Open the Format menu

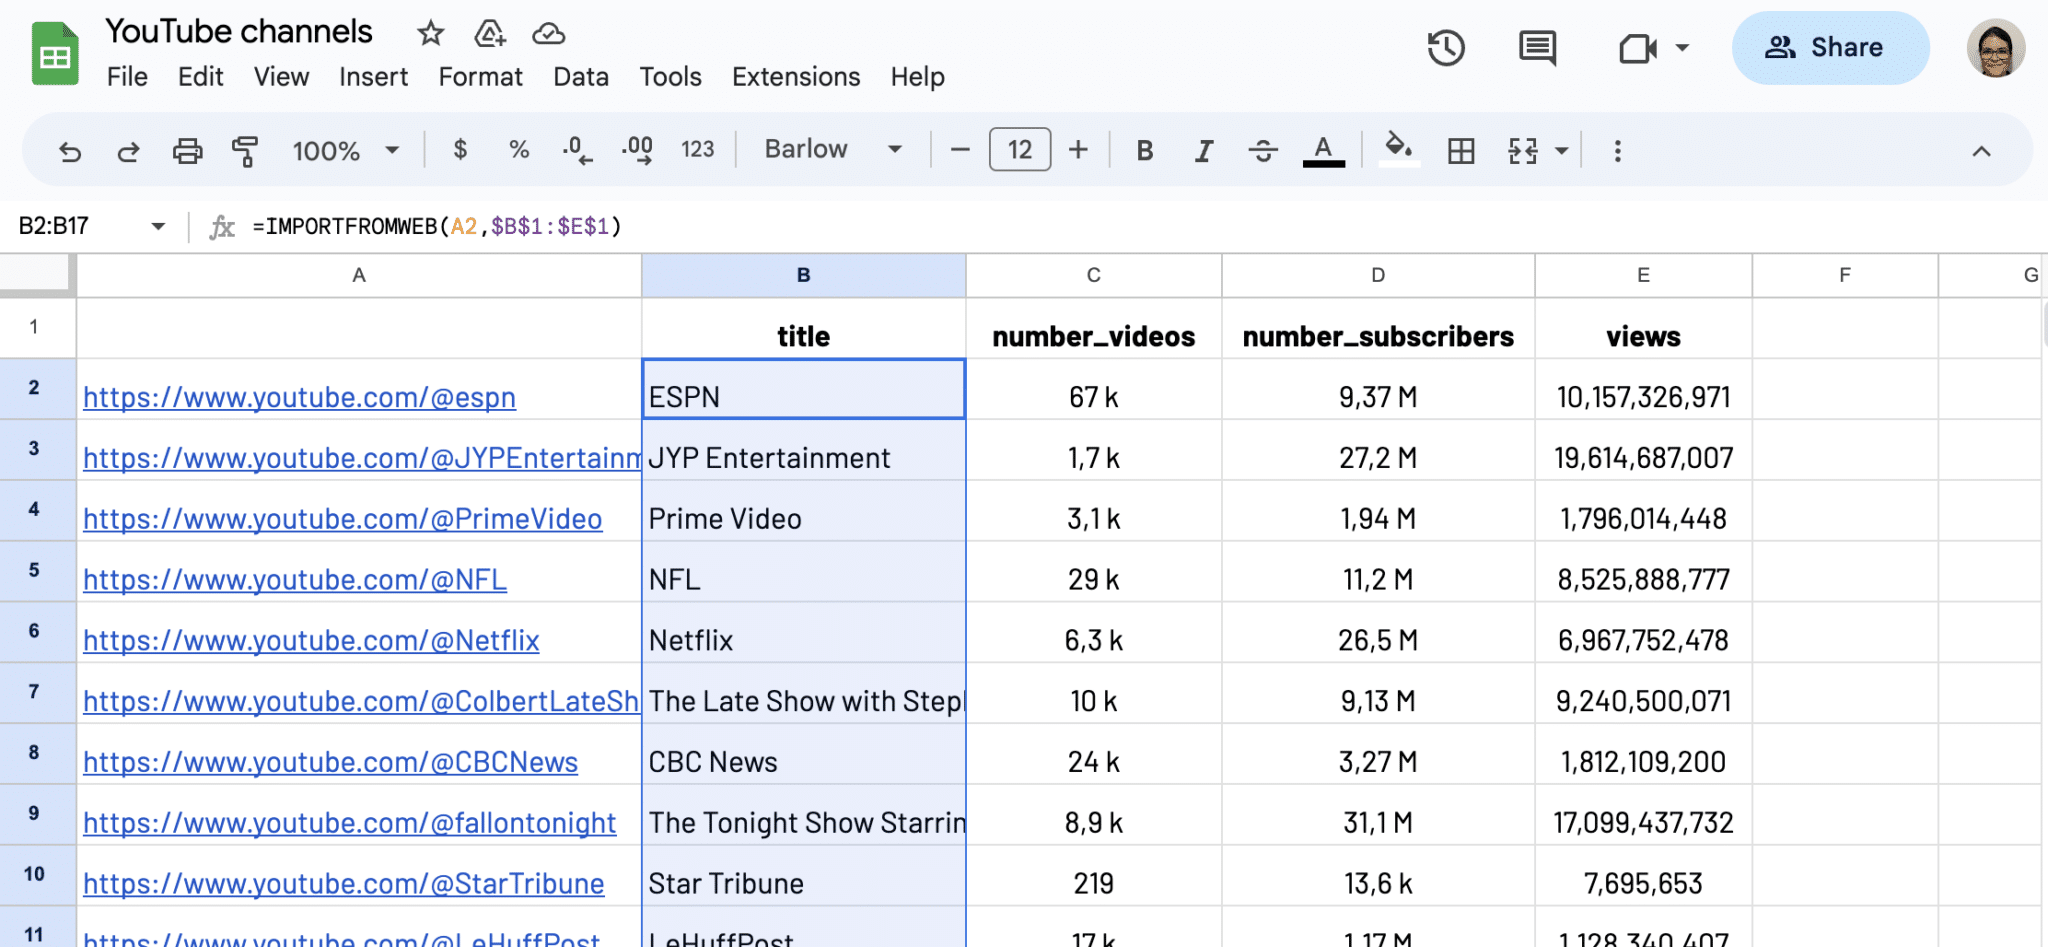tap(480, 77)
